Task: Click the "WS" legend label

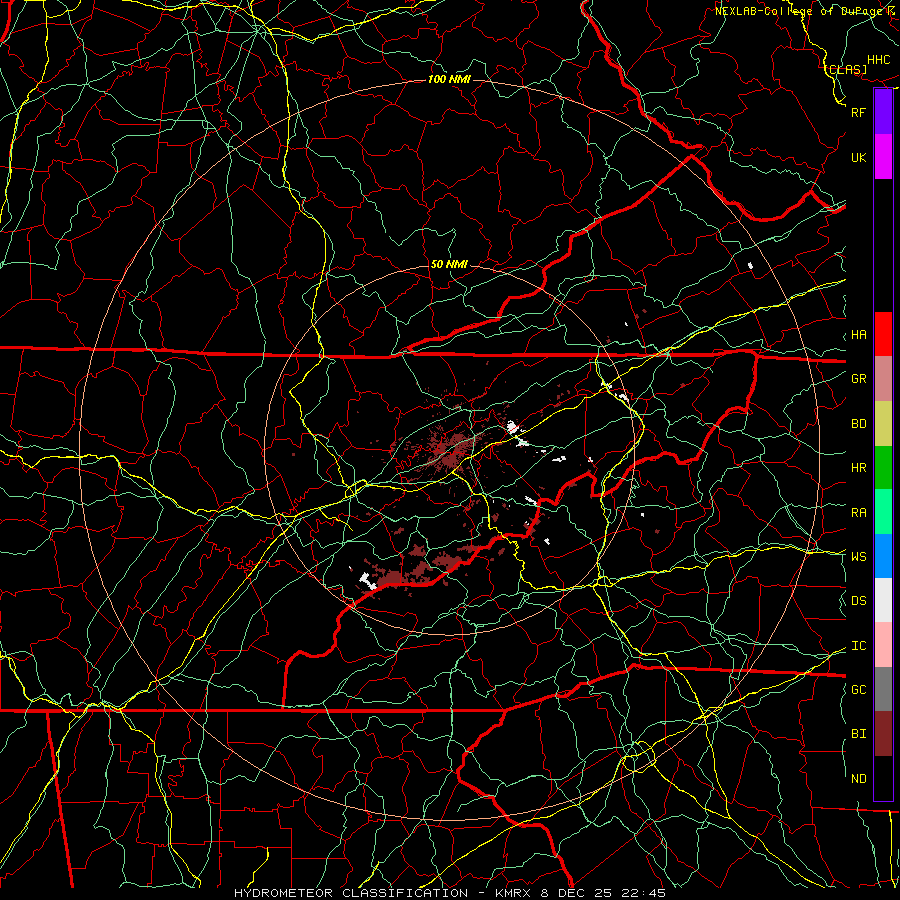Action: (x=858, y=556)
